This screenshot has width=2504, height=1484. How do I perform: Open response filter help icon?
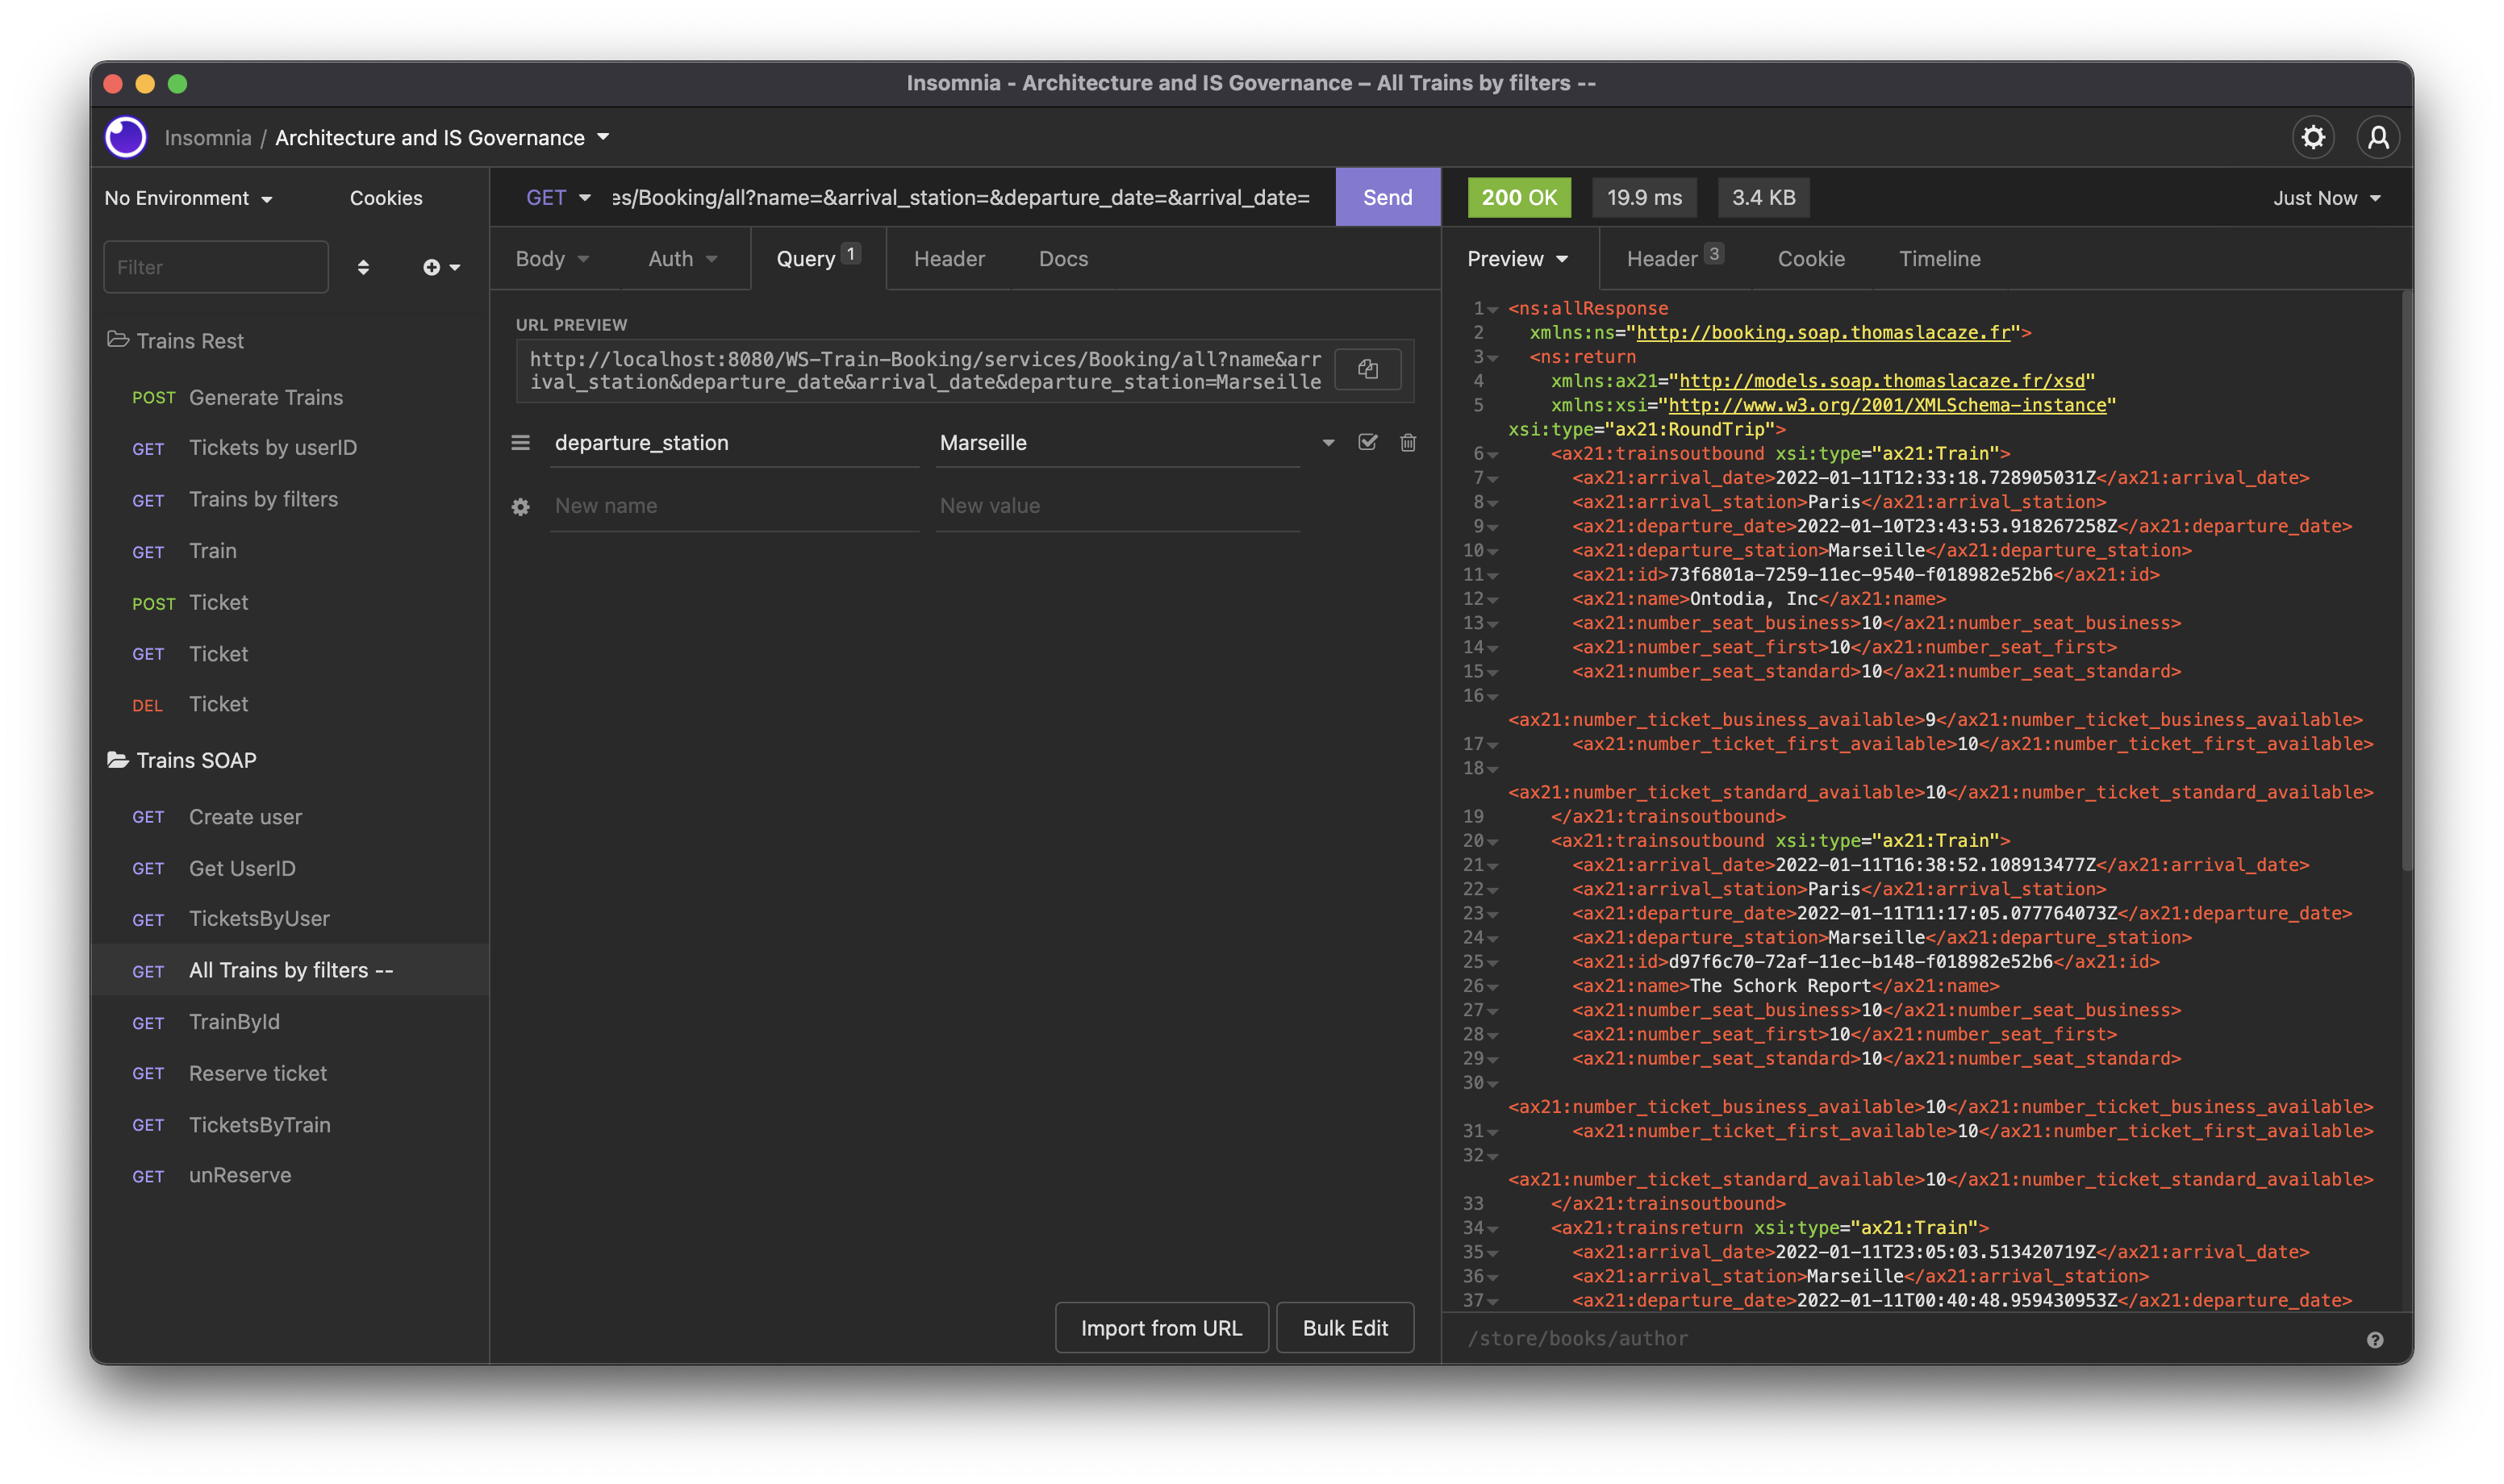point(2375,1340)
